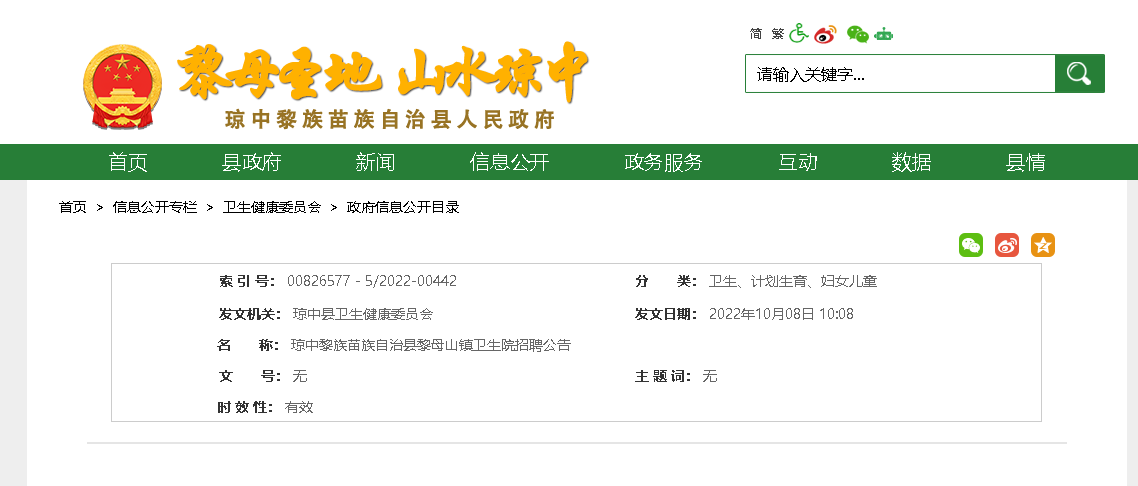Open the 首页 navigation menu item

tap(128, 162)
